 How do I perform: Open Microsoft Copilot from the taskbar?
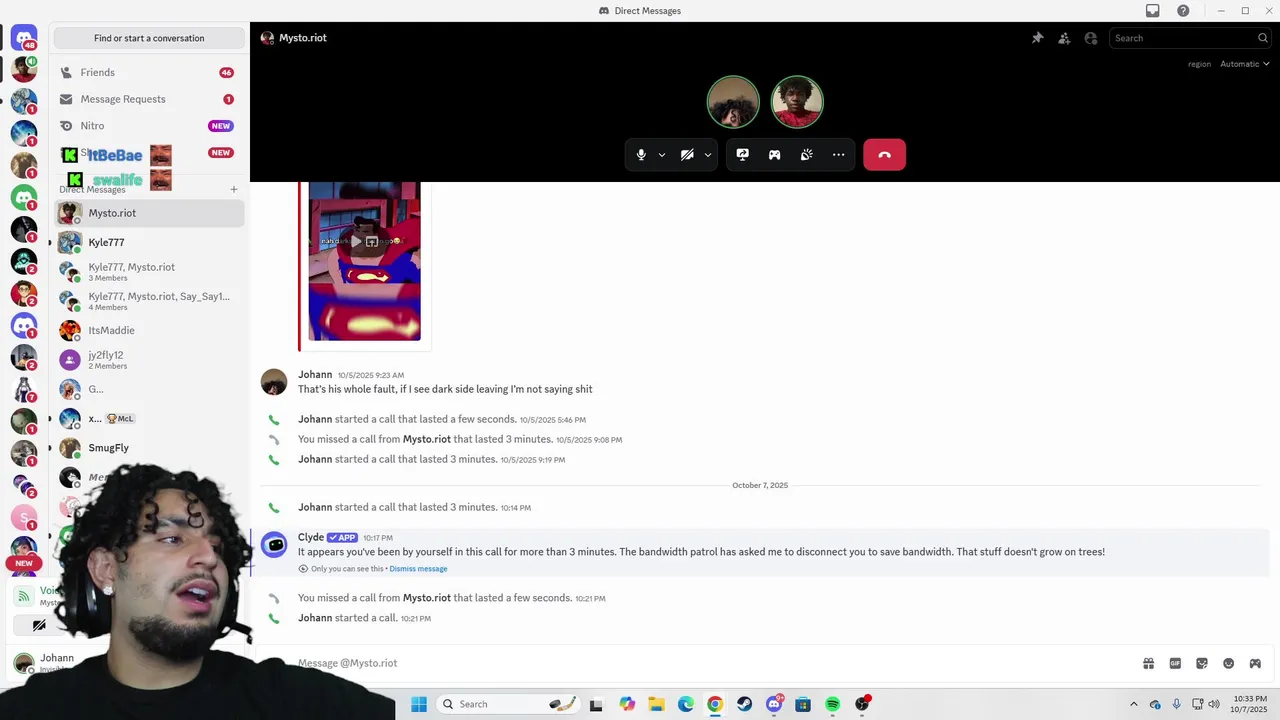coord(627,704)
